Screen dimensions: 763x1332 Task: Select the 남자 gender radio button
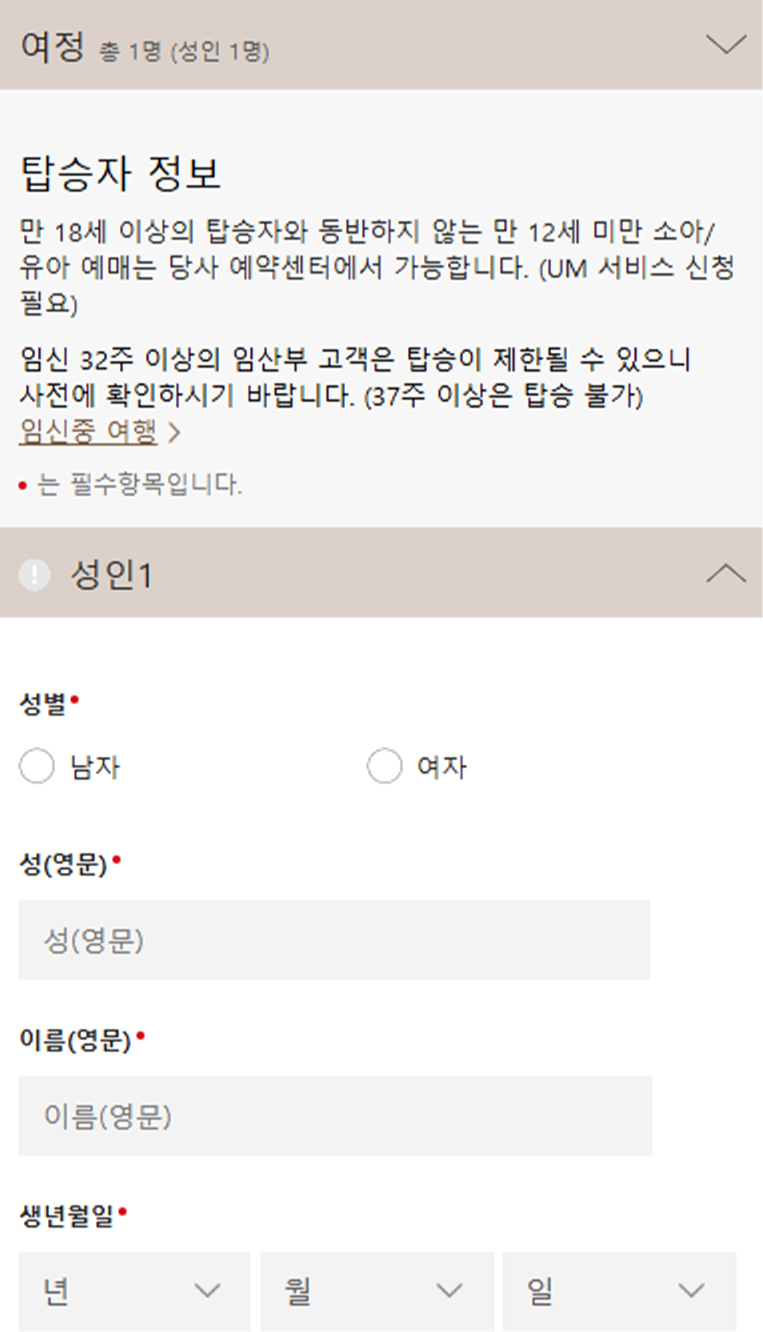[37, 766]
